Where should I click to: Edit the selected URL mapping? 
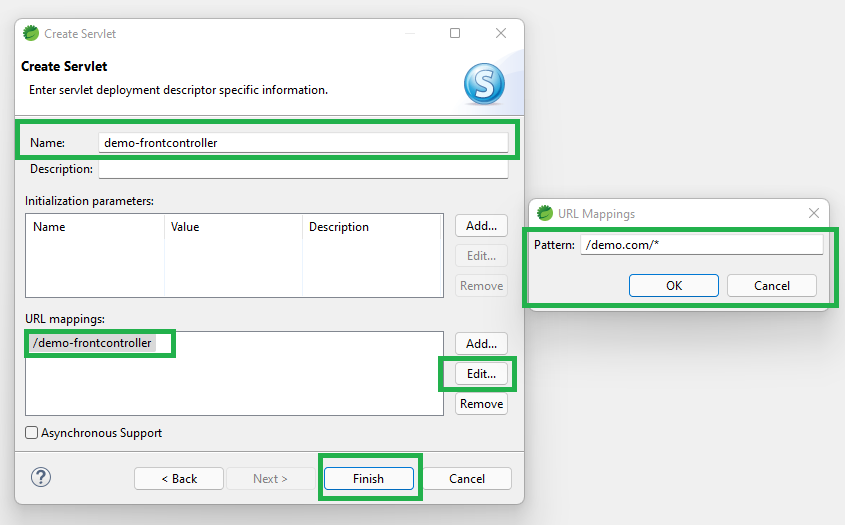point(481,374)
